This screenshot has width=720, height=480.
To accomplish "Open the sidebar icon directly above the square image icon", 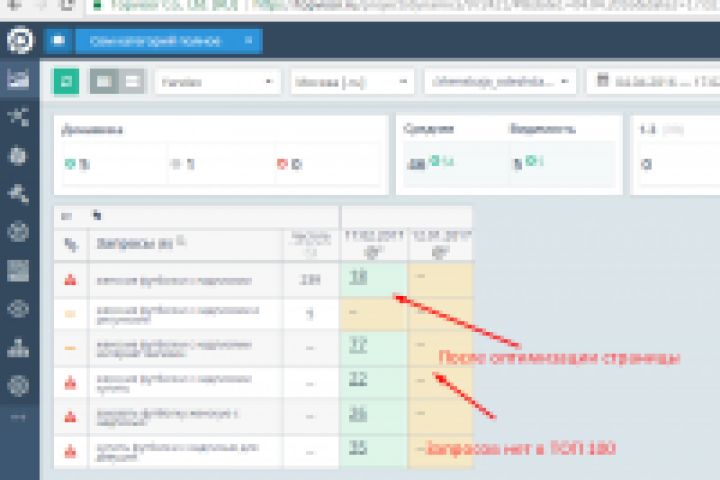I will tap(18, 232).
